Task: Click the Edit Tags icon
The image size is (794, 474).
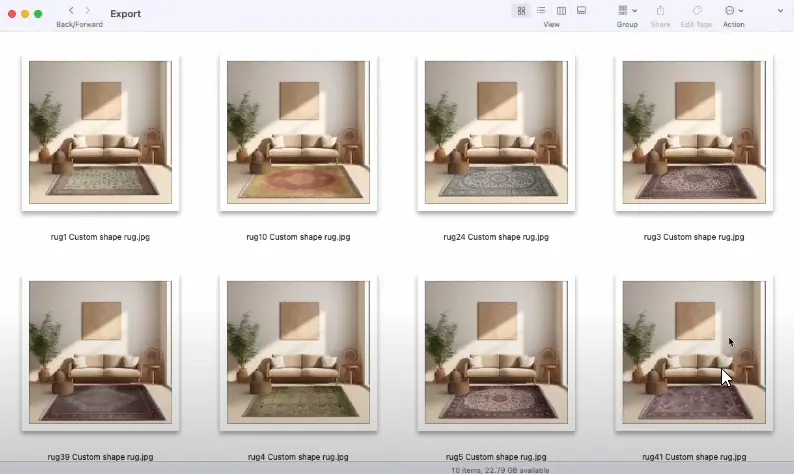Action: tap(696, 11)
